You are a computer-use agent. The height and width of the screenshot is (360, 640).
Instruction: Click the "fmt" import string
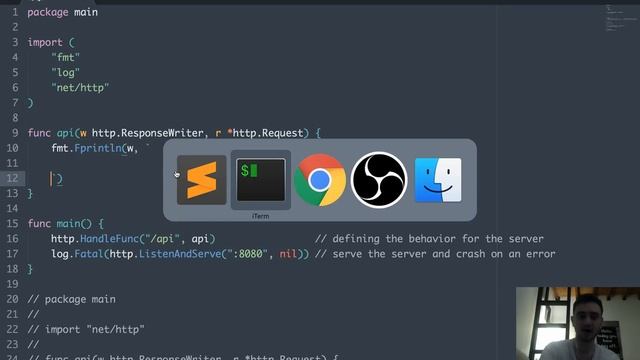[65, 58]
